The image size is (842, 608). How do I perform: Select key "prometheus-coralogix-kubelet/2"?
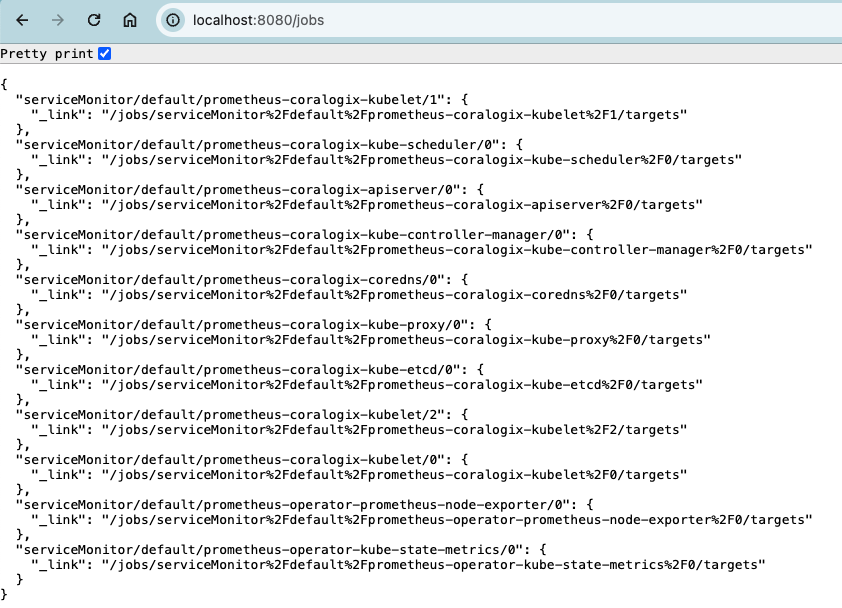click(234, 416)
